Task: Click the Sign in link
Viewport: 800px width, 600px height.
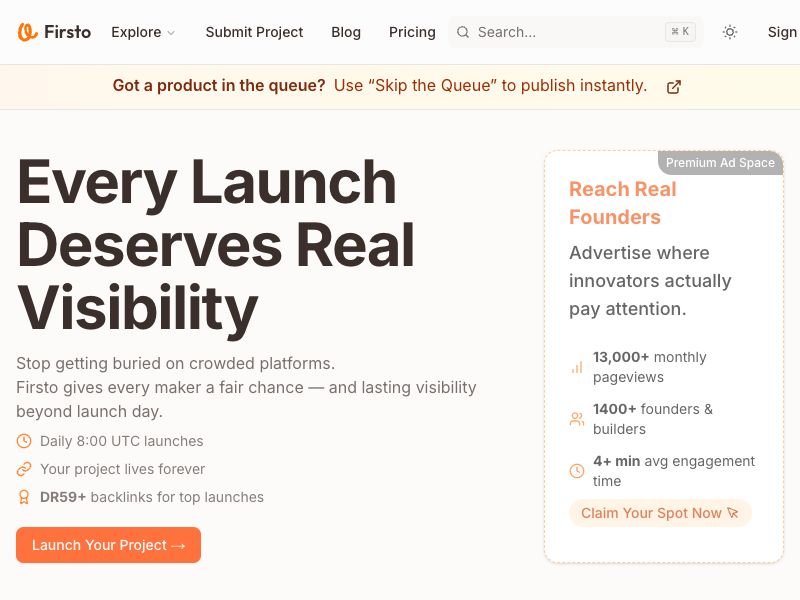Action: (783, 32)
